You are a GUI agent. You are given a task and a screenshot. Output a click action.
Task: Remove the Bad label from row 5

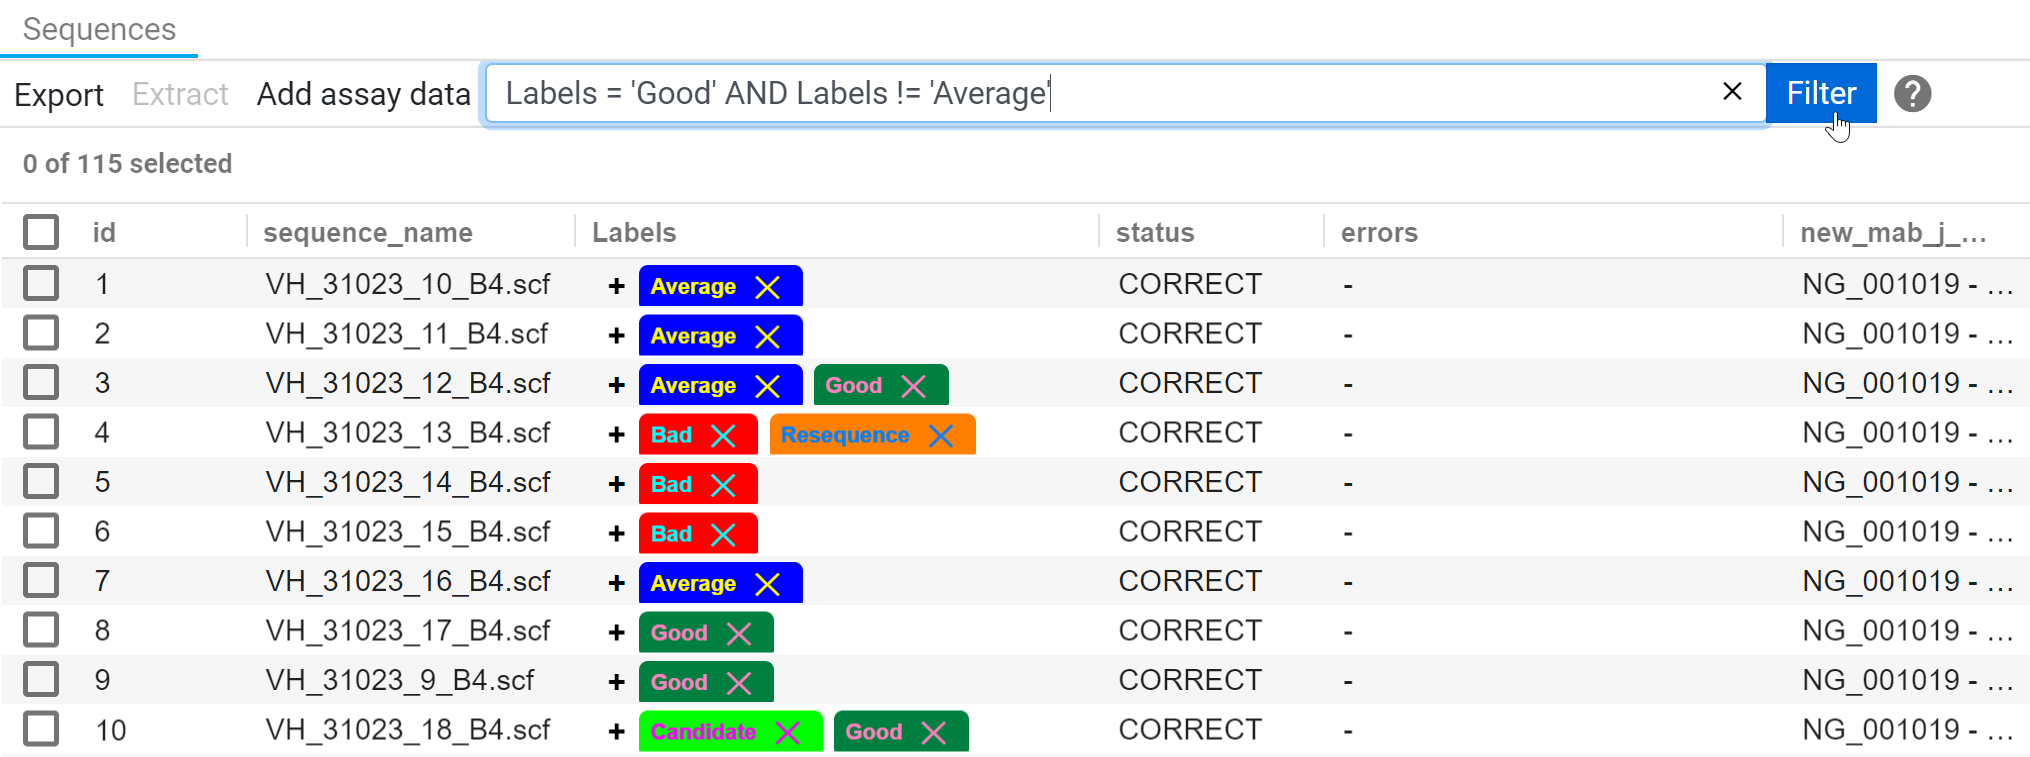point(723,485)
